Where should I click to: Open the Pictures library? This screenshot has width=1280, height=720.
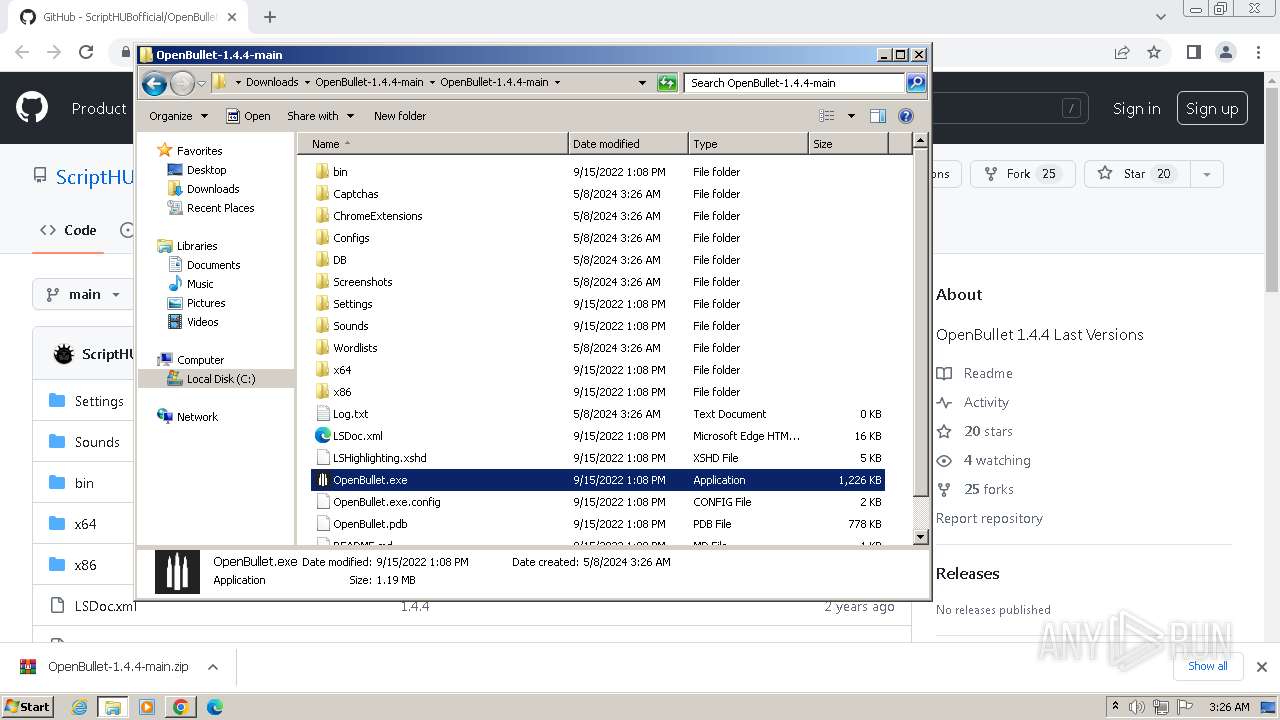[206, 303]
